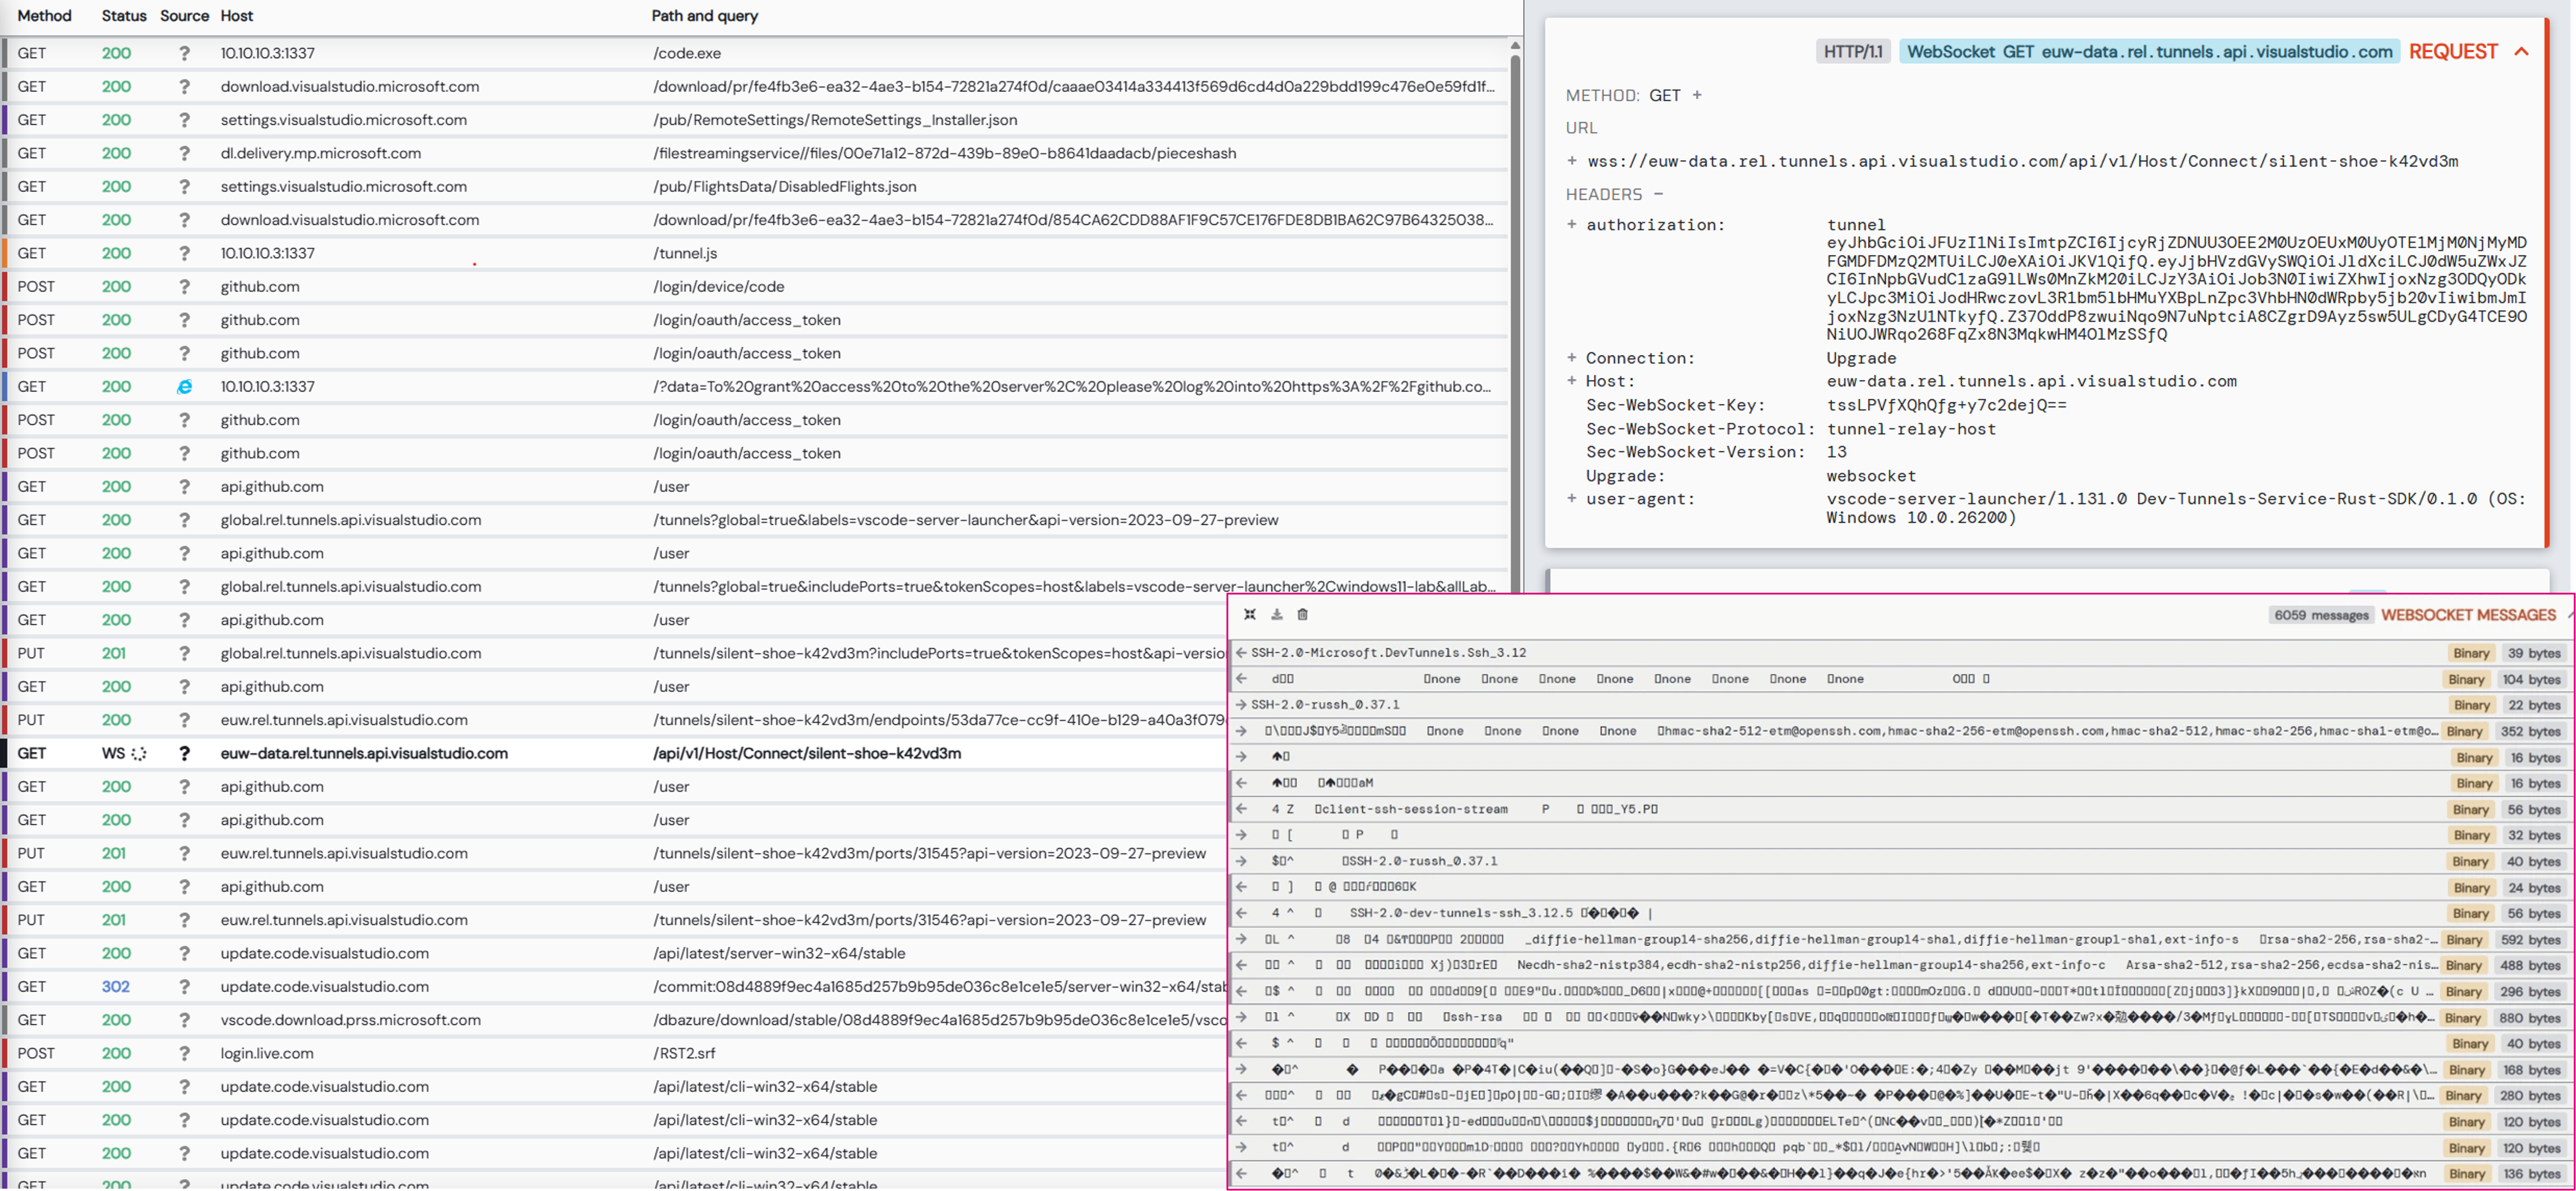Screen dimensions: 2576x1191
Task: Click the Binary tag on the 352 bytes message
Action: click(x=2464, y=731)
